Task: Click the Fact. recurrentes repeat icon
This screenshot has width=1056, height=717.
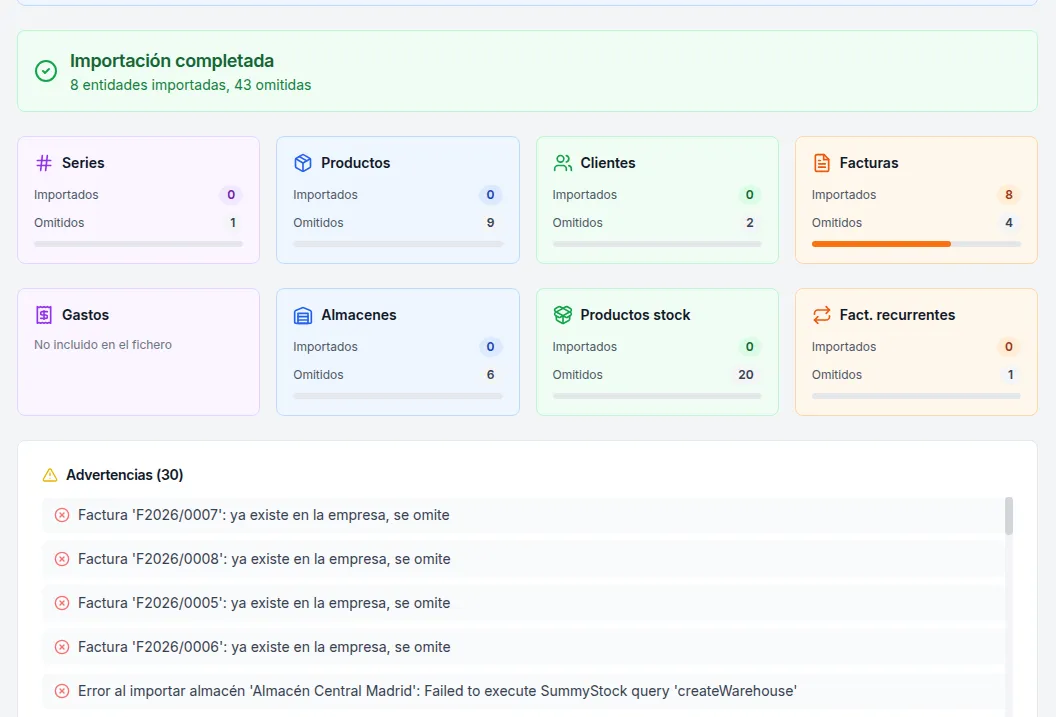Action: (822, 315)
